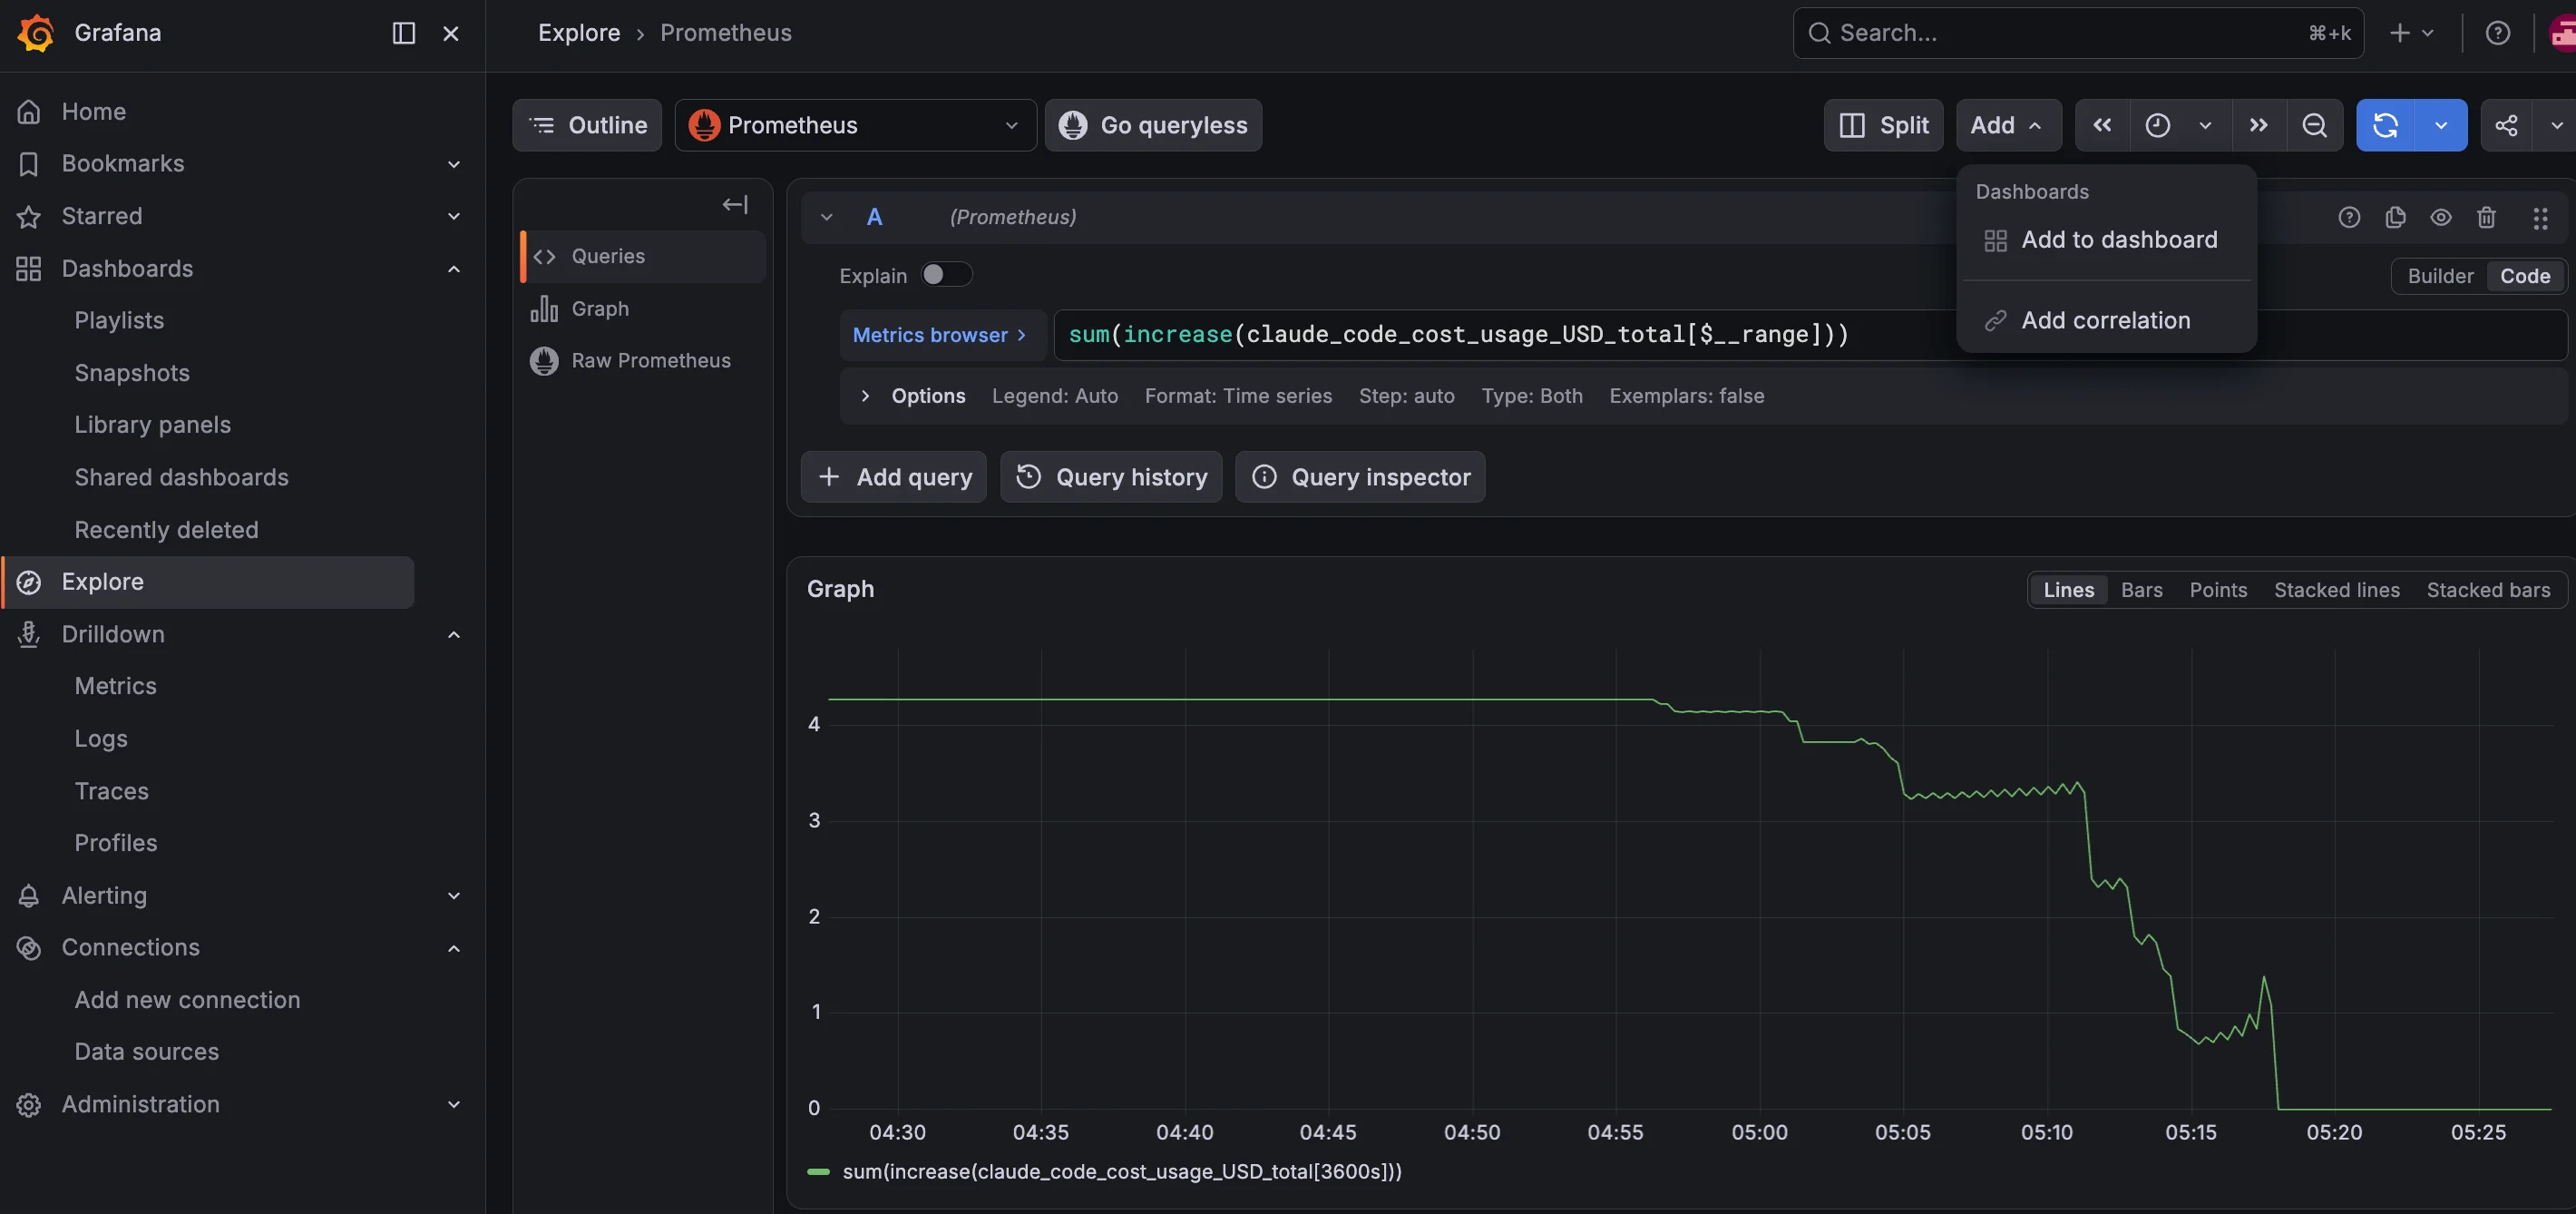
Task: Switch query editor to Builder mode
Action: click(x=2439, y=276)
